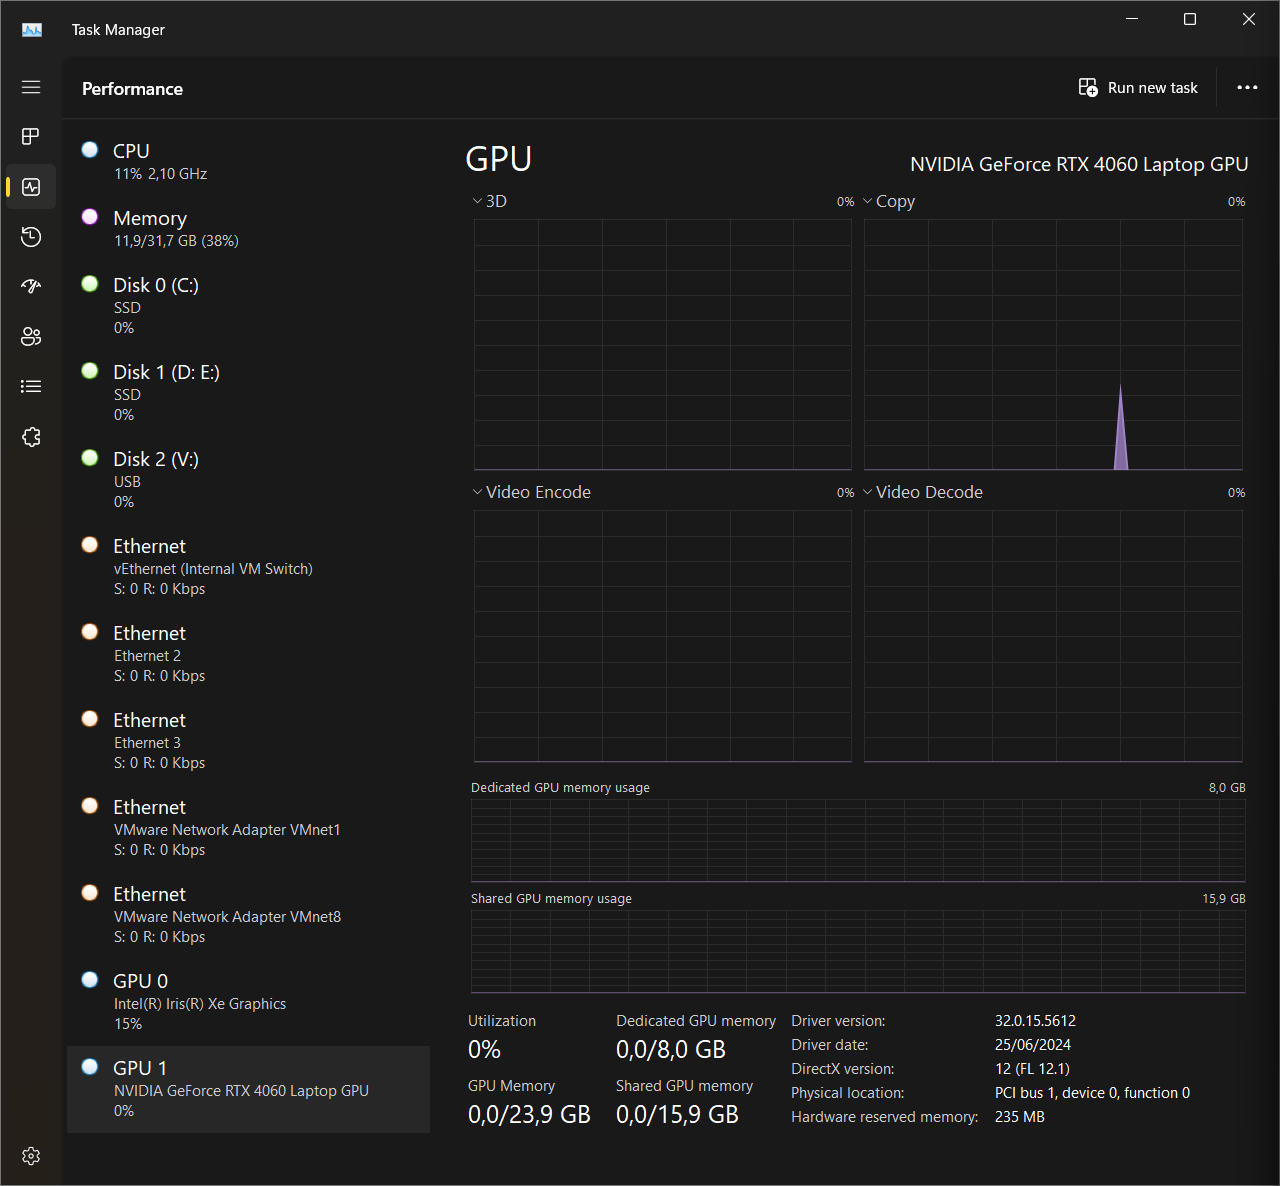Screen dimensions: 1280x1186
Task: Click the Dedicated GPU memory usage graph
Action: [x=858, y=840]
